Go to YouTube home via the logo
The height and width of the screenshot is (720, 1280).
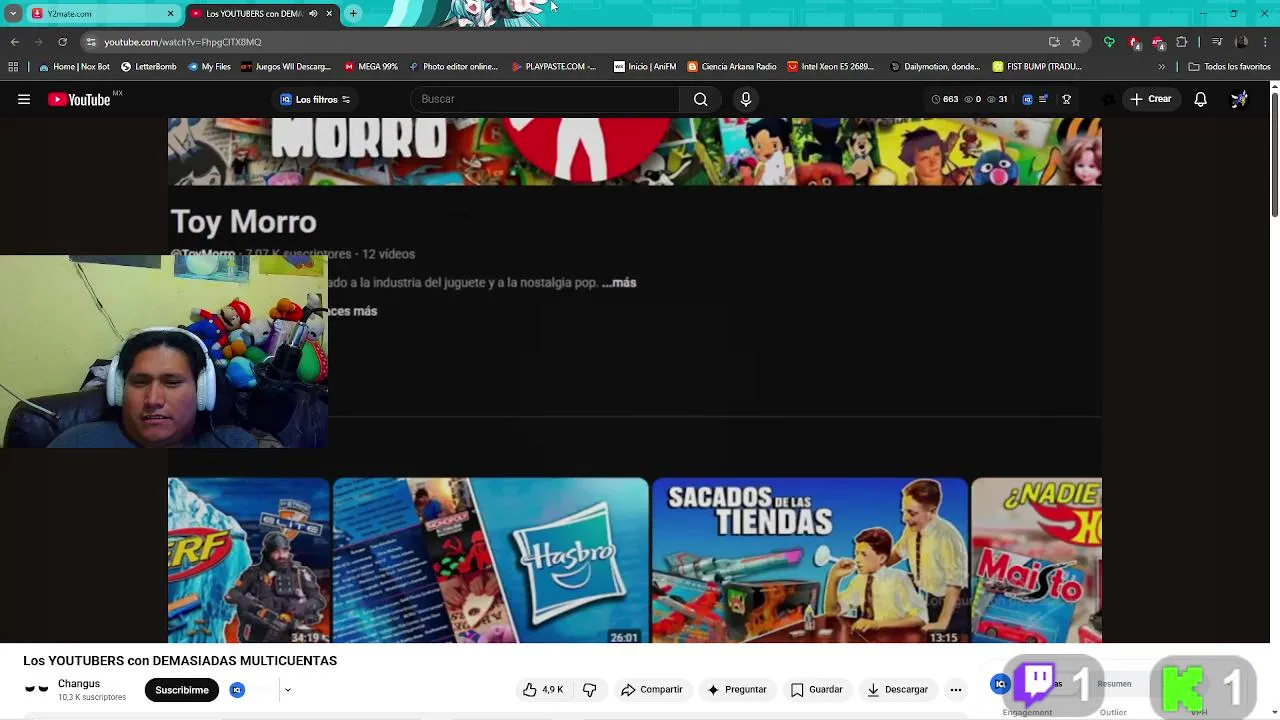pyautogui.click(x=79, y=99)
